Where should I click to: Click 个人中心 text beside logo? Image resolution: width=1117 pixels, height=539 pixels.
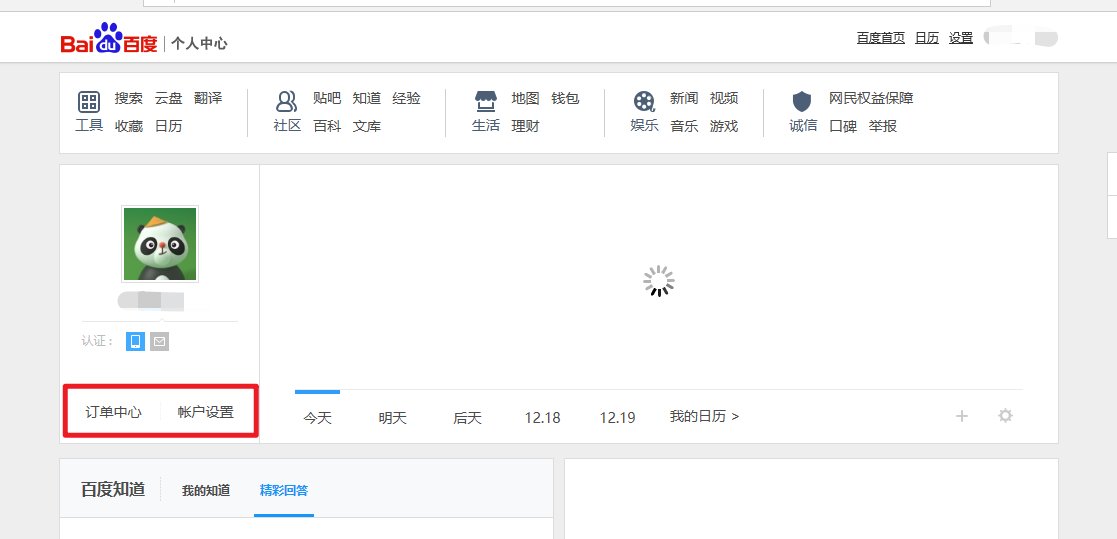199,43
